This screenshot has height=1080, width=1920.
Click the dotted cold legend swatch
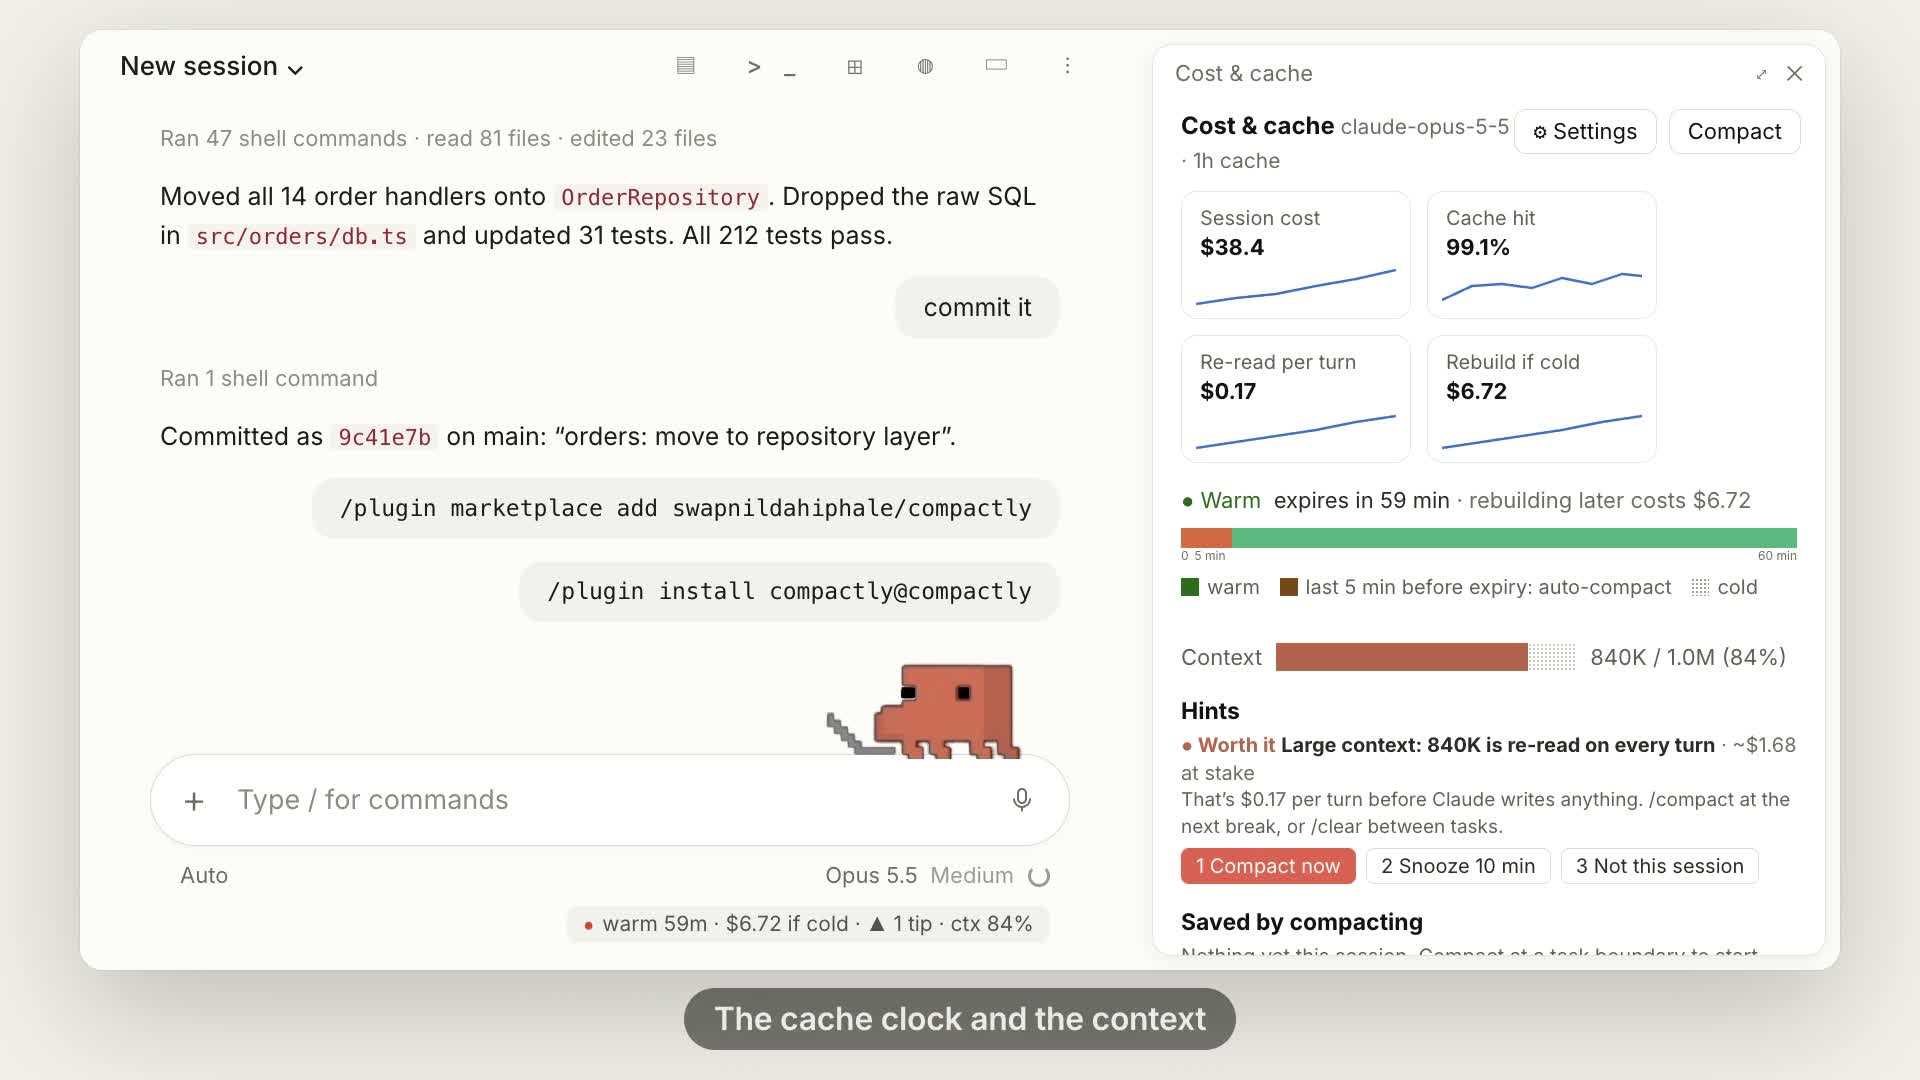pyautogui.click(x=1700, y=587)
